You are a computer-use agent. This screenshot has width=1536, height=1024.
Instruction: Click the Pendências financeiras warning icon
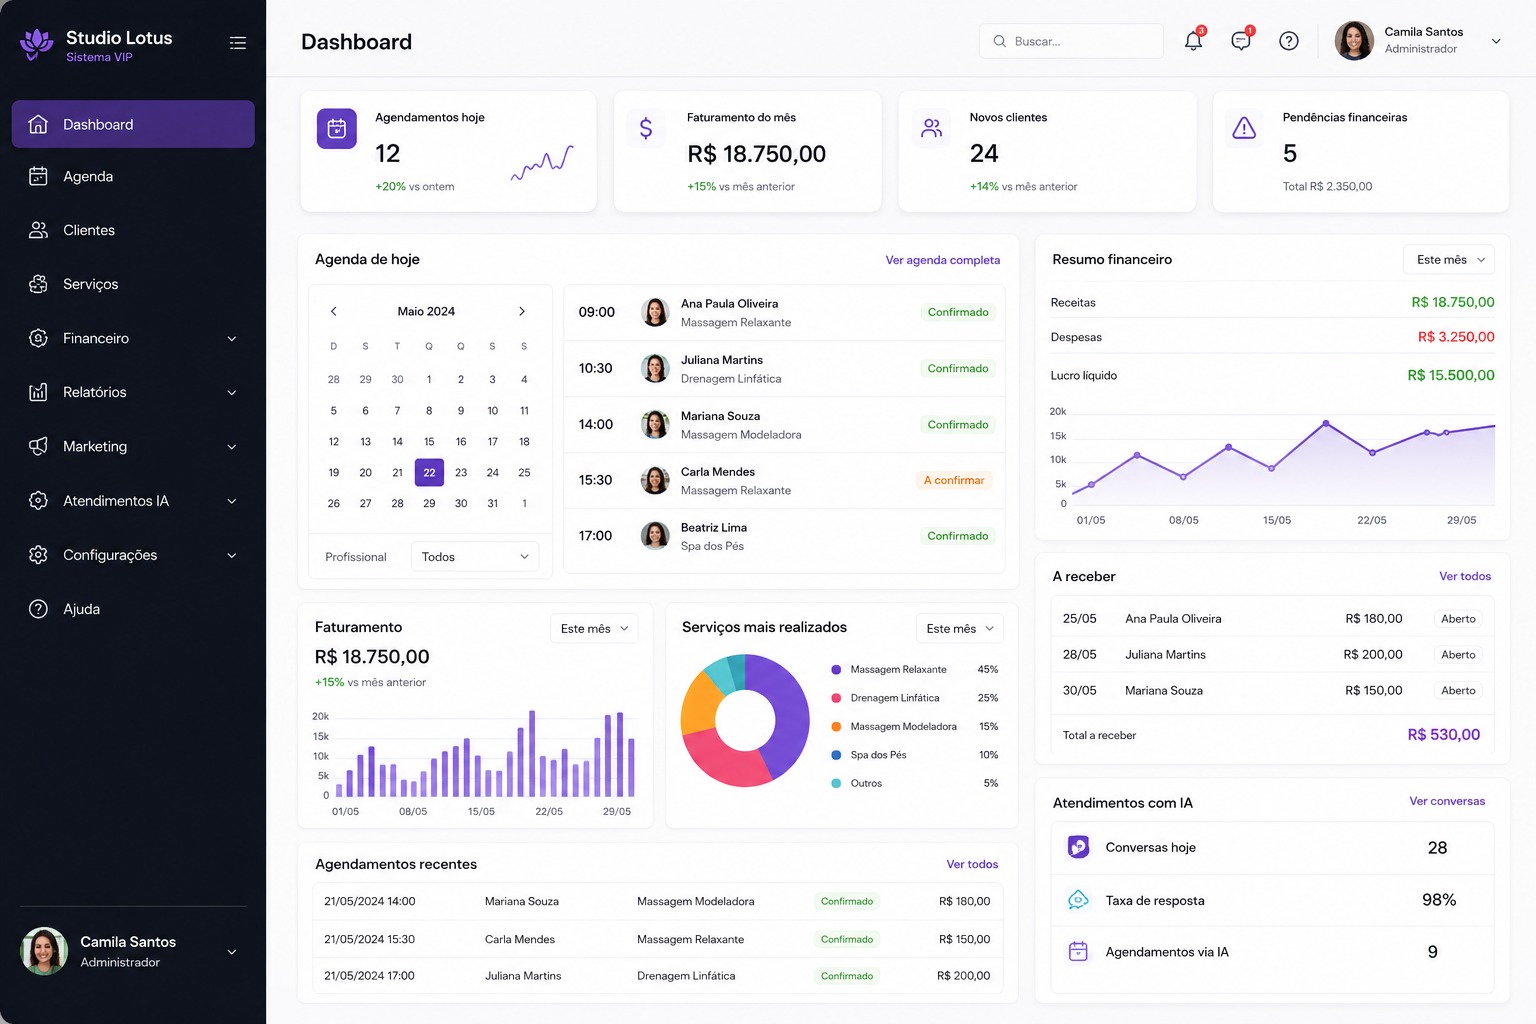[x=1244, y=128]
